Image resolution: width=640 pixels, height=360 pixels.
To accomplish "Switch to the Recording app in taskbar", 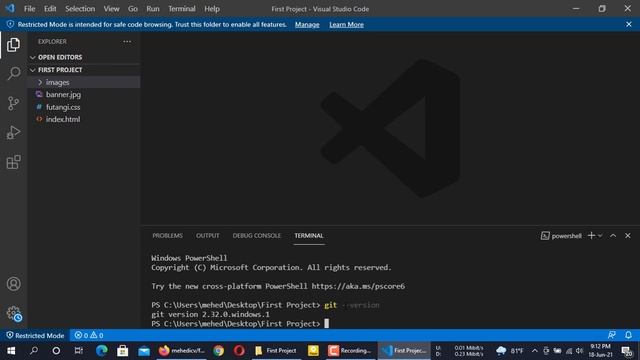I will tap(350, 351).
